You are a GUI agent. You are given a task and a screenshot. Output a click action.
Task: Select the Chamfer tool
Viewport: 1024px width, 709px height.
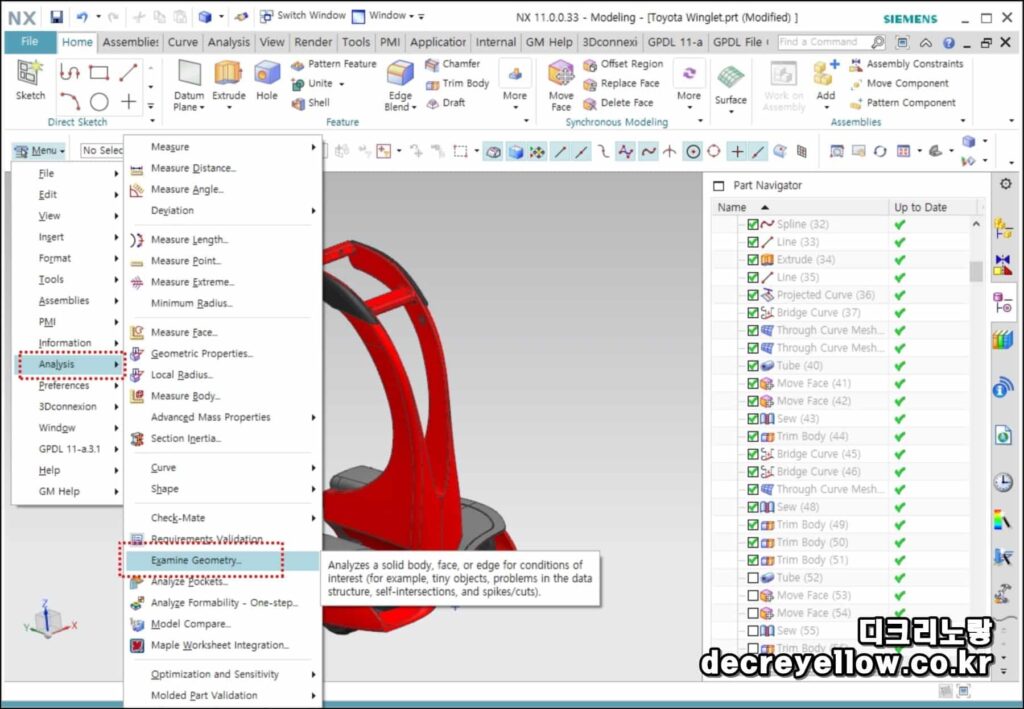coord(453,64)
